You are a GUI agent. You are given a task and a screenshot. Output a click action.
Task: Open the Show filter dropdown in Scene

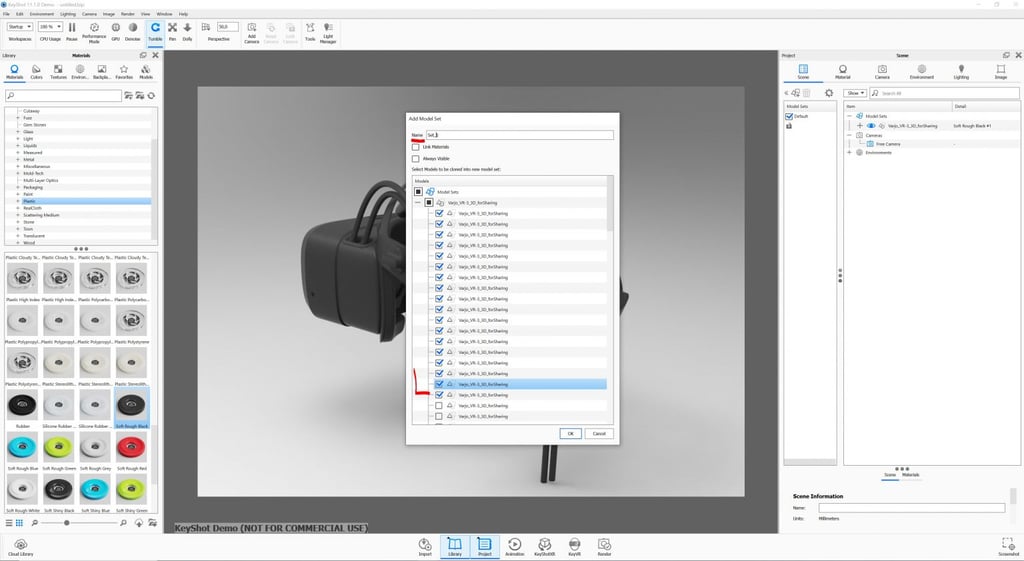click(855, 93)
